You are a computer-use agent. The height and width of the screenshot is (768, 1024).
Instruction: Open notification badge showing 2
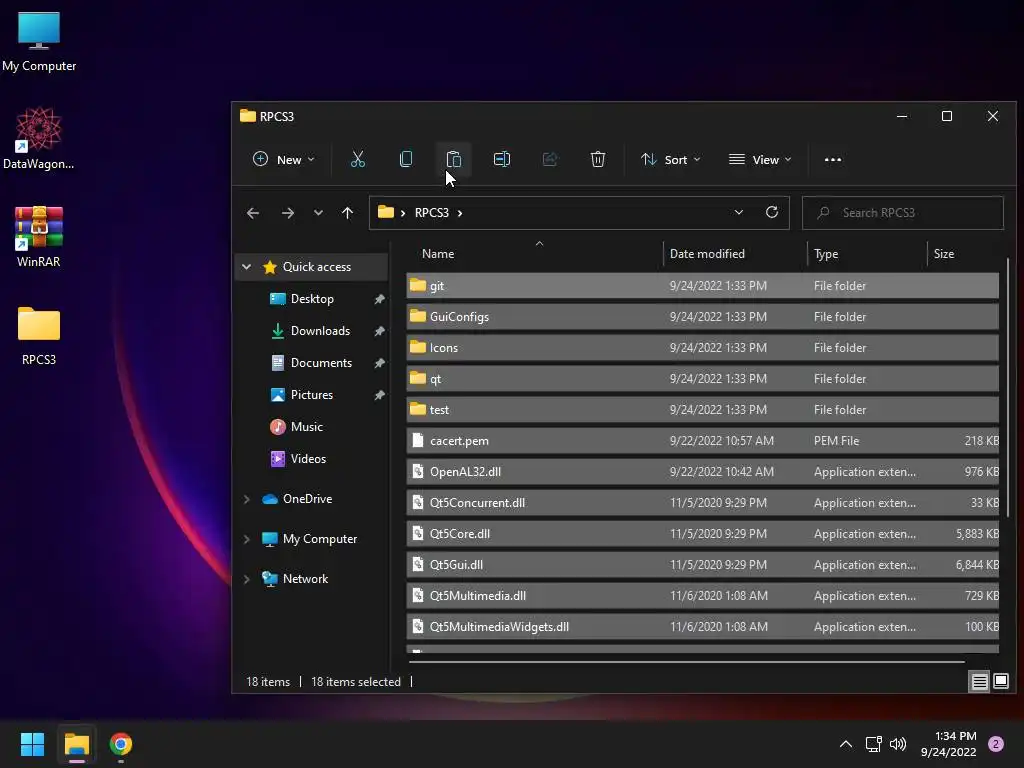click(996, 744)
